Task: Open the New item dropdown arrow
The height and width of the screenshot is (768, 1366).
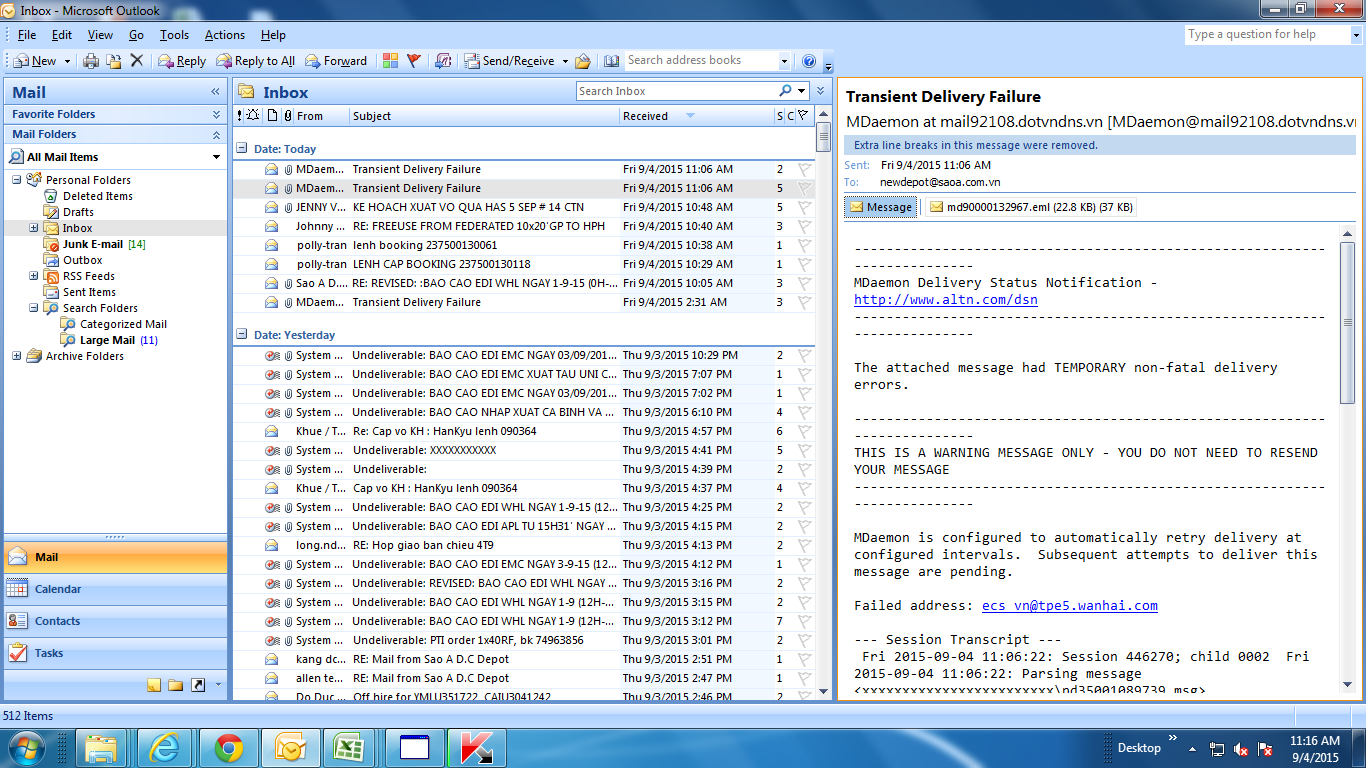Action: pyautogui.click(x=67, y=61)
